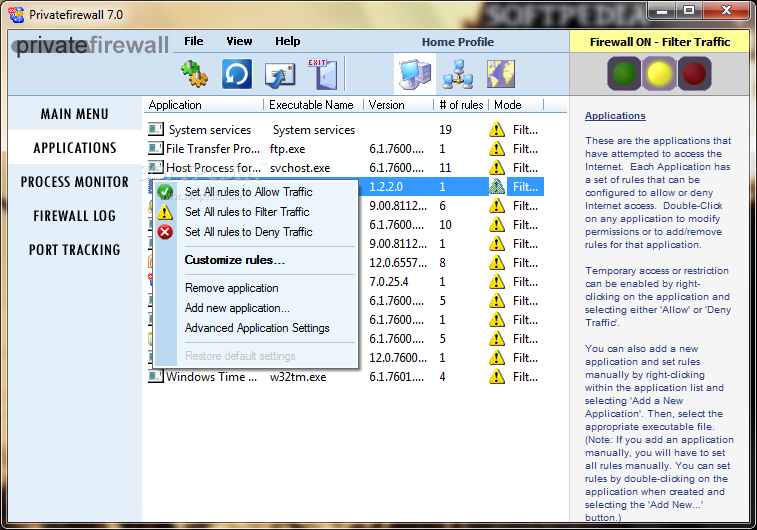The image size is (757, 530).
Task: Sort by Executable Name column header
Action: click(x=313, y=105)
